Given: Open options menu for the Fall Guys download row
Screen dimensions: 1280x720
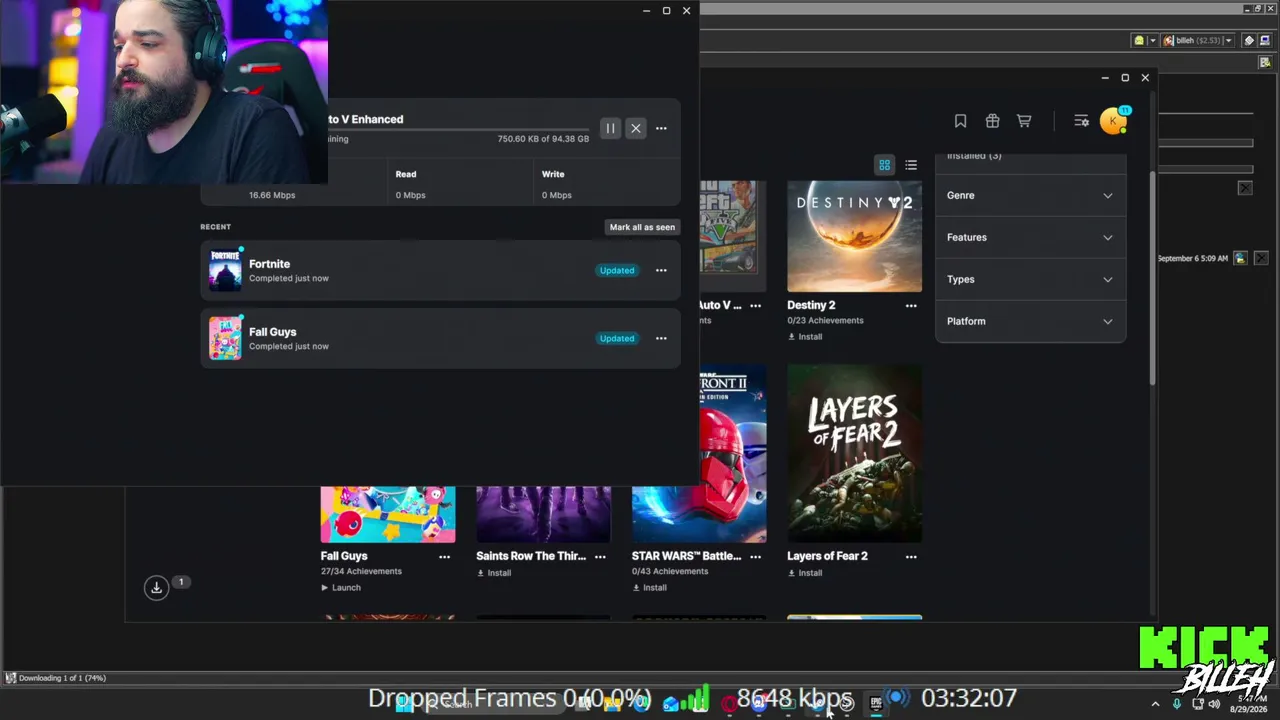Looking at the screenshot, I should pyautogui.click(x=661, y=338).
